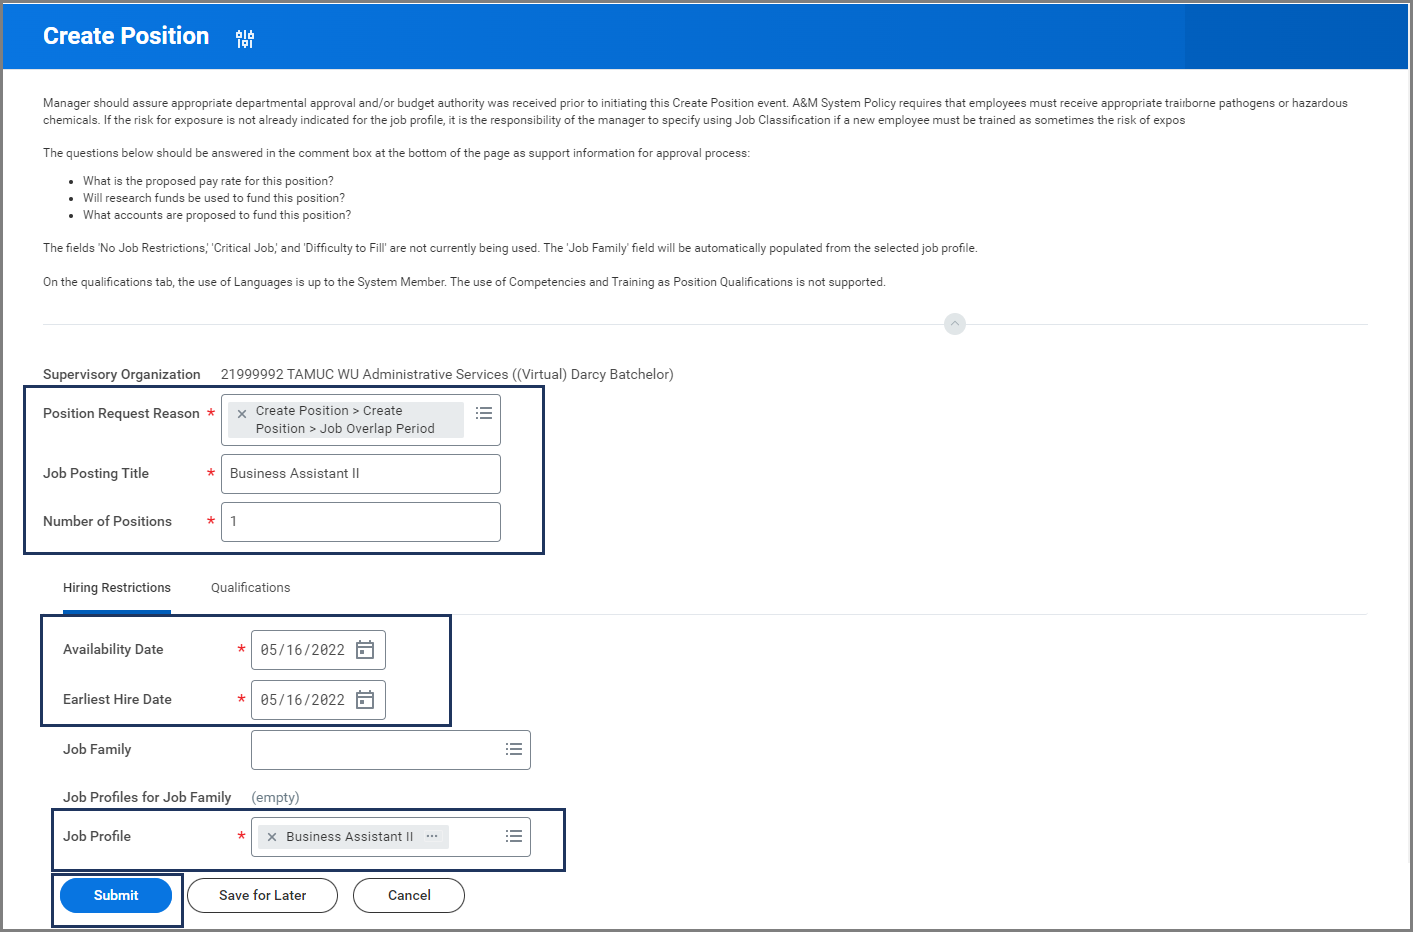Screen dimensions: 1413x932
Task: Focus the Number of Positions field
Action: click(x=360, y=522)
